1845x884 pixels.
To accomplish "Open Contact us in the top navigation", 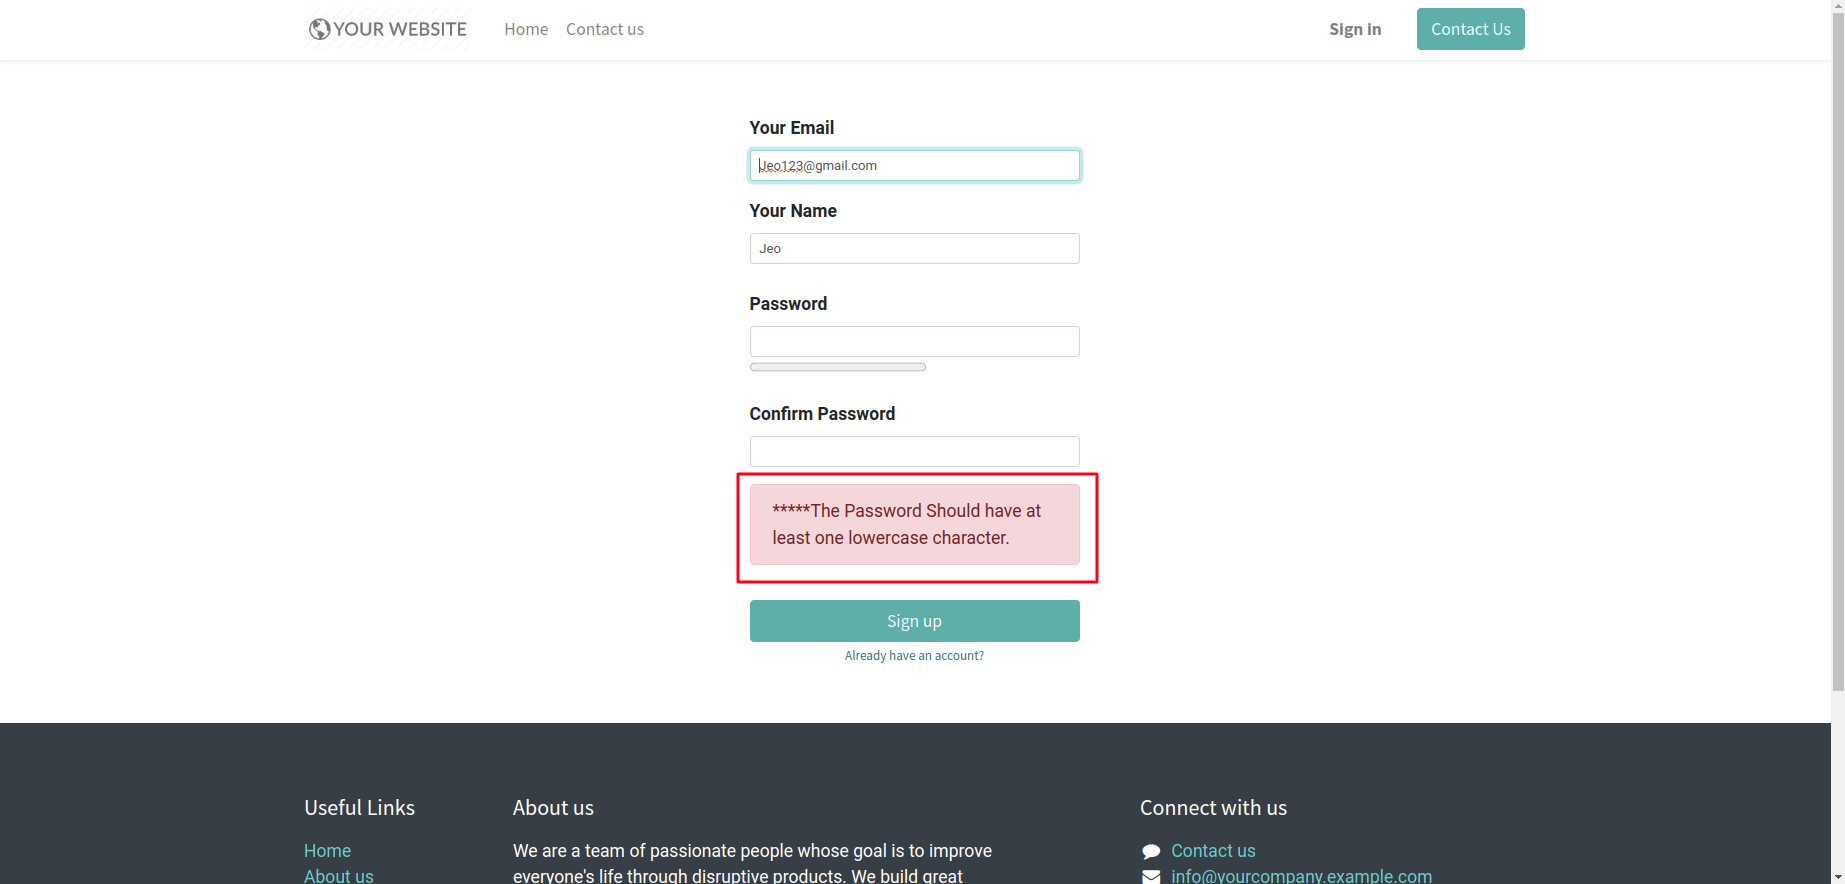I will [x=604, y=29].
